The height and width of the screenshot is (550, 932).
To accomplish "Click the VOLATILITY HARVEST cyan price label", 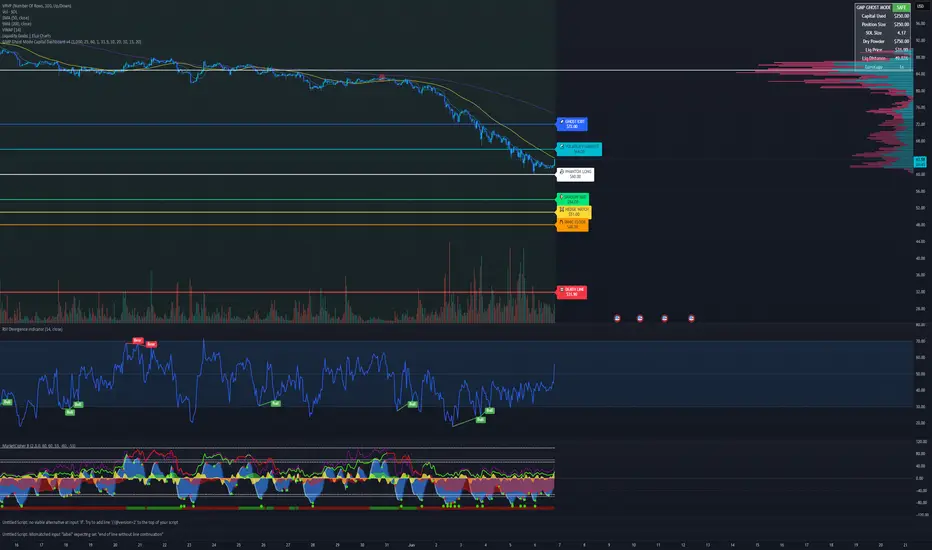I will (x=579, y=149).
